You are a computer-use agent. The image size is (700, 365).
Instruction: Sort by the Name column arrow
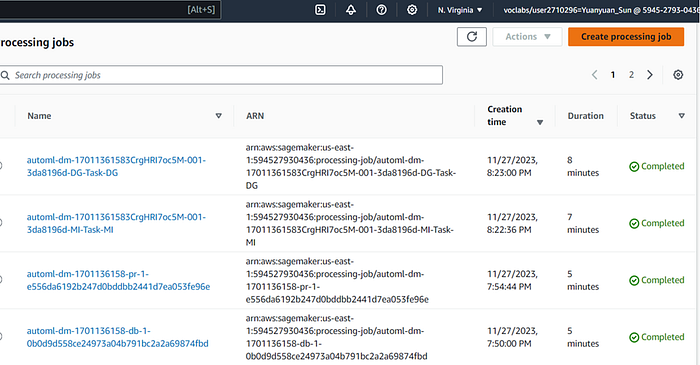218,116
